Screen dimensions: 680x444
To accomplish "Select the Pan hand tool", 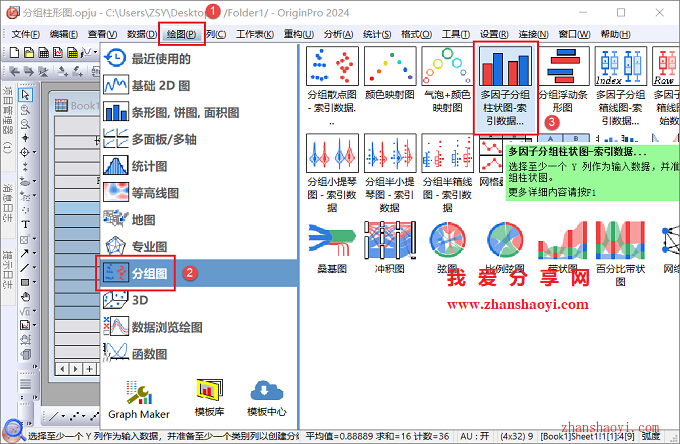I will 25,297.
